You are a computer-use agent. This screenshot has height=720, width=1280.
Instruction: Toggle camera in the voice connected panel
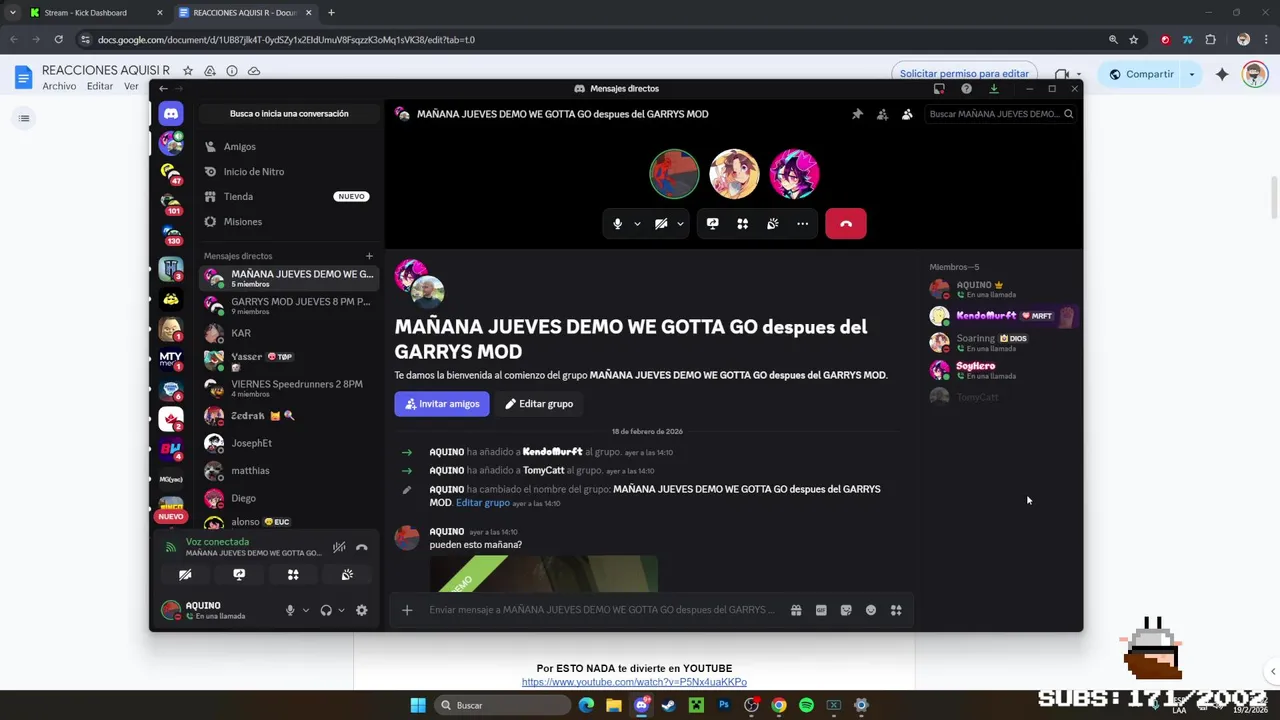click(x=185, y=575)
